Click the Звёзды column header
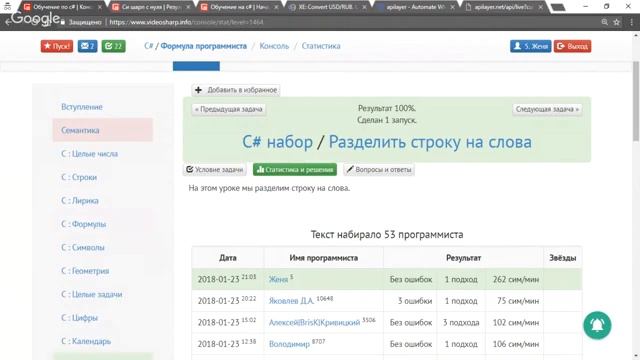 coord(562,258)
